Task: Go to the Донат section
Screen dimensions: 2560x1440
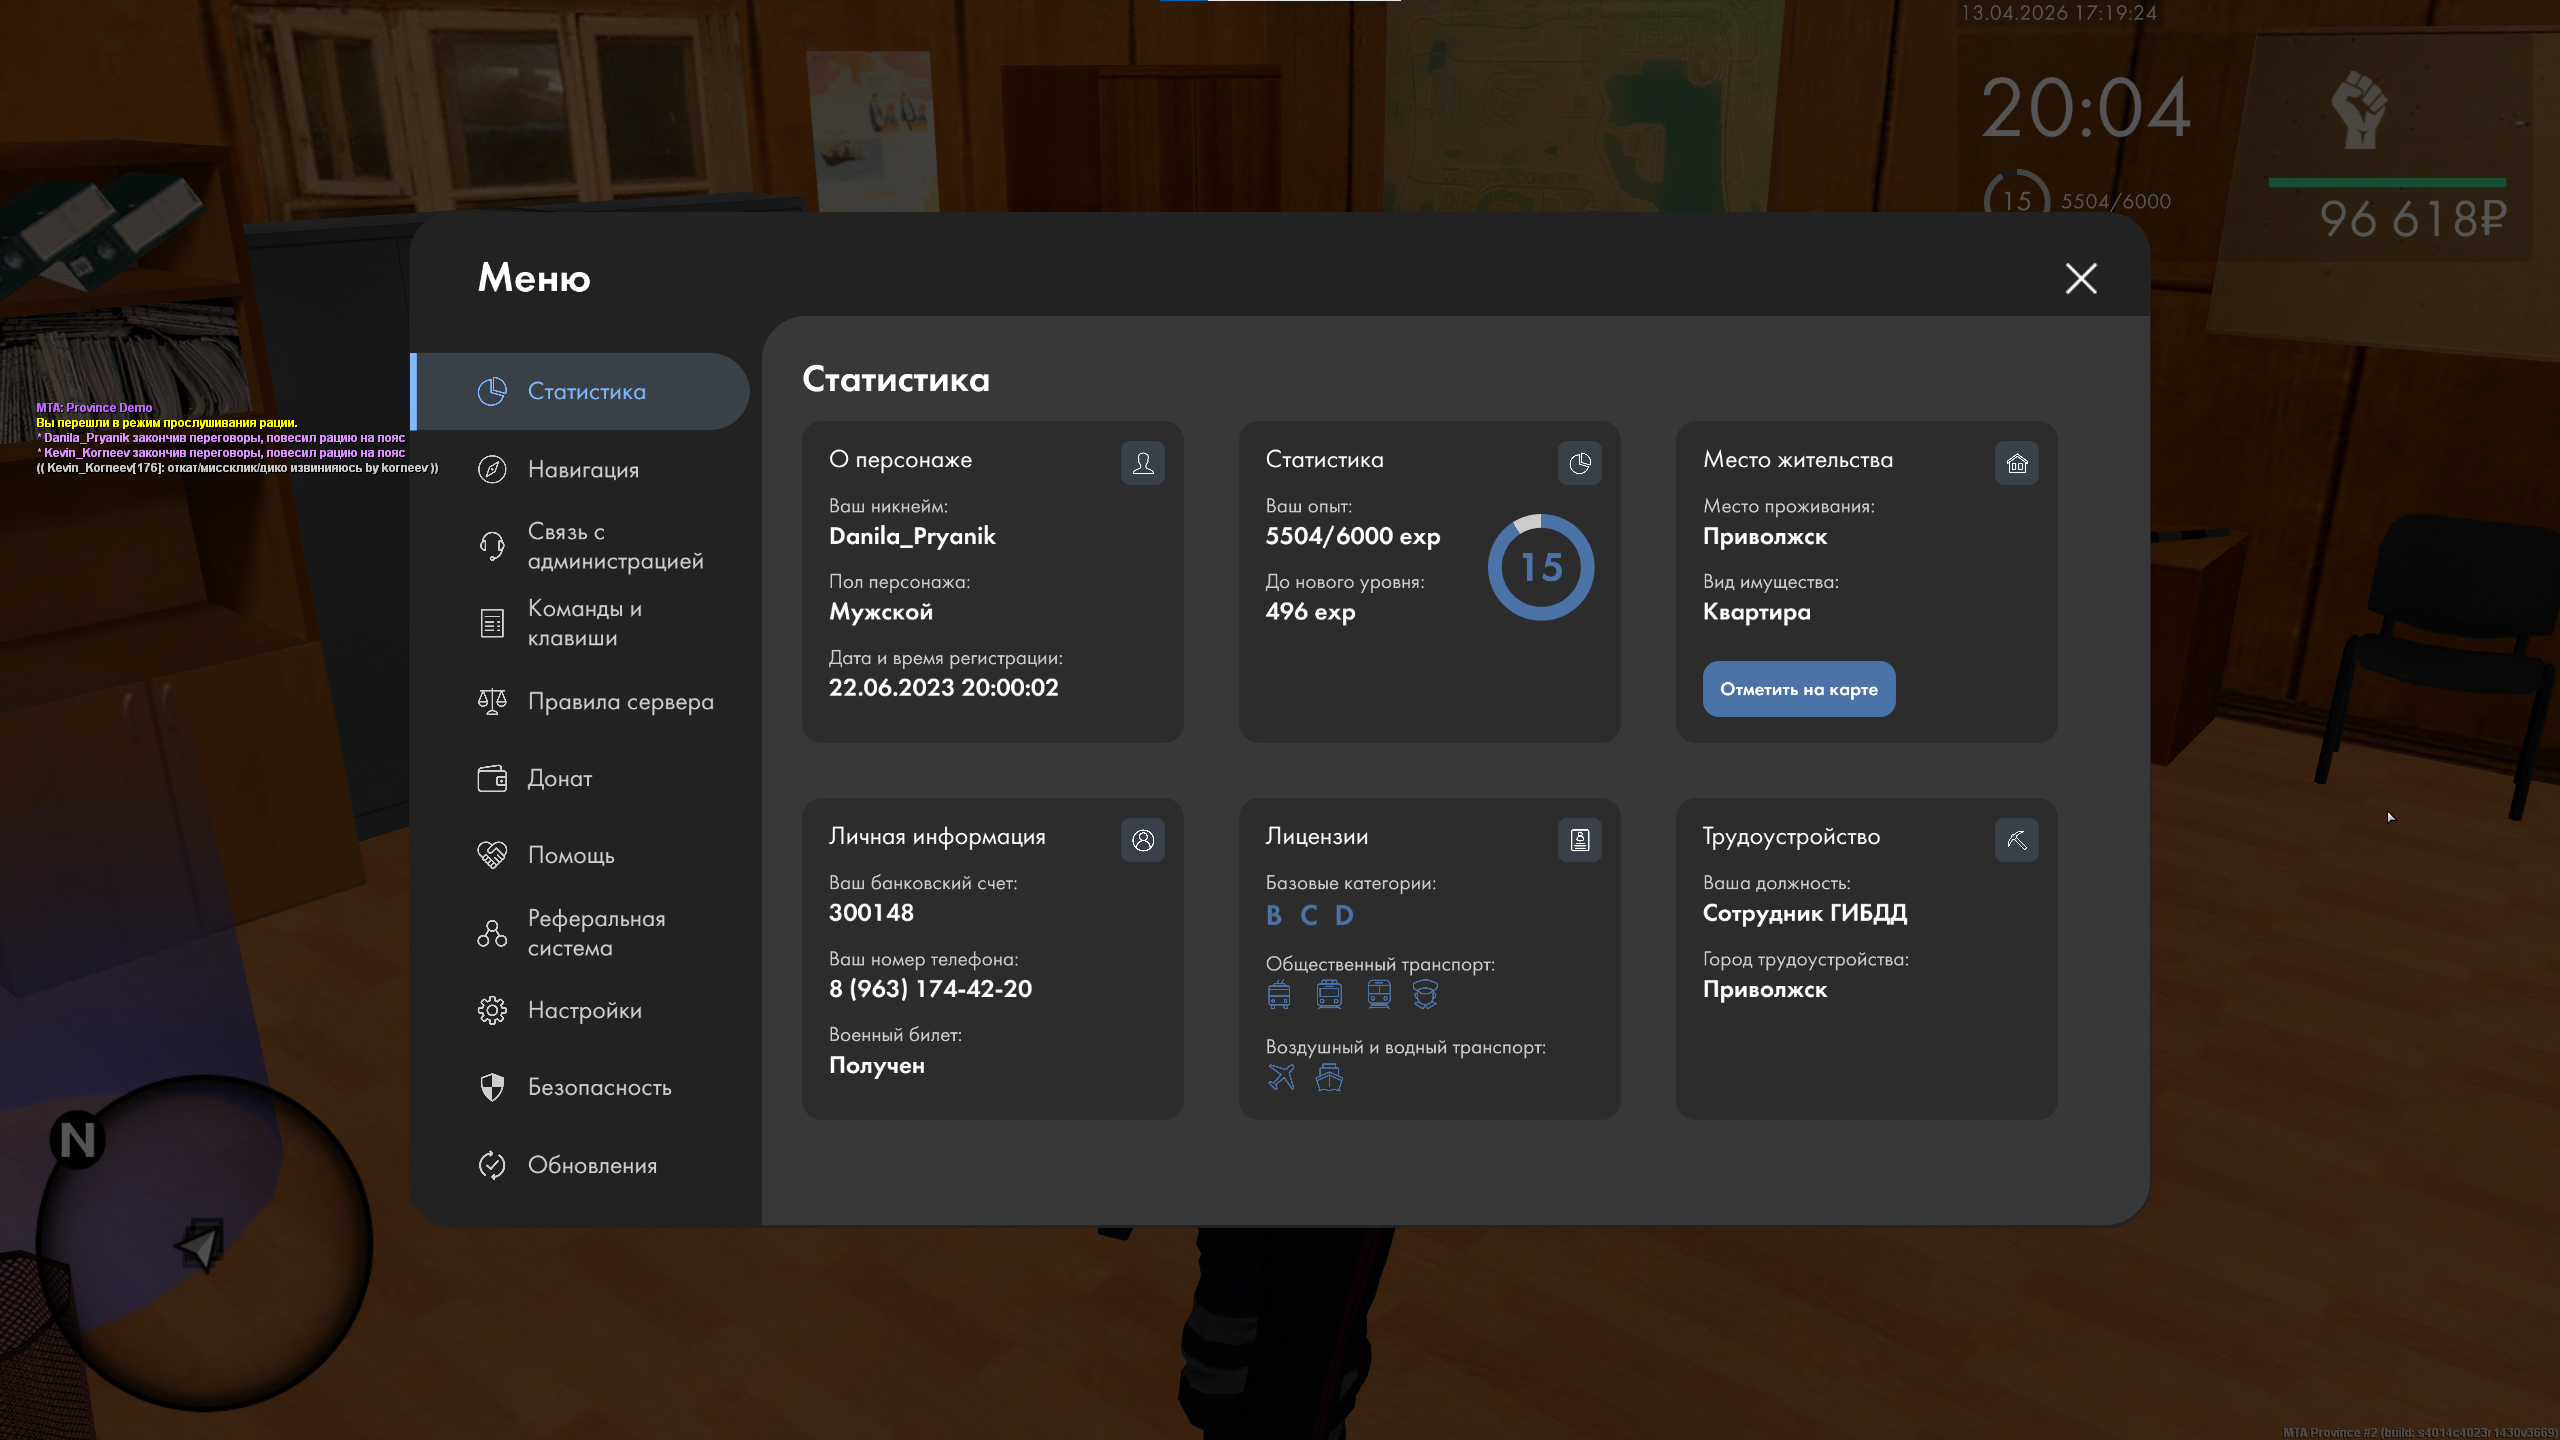Action: pyautogui.click(x=559, y=778)
